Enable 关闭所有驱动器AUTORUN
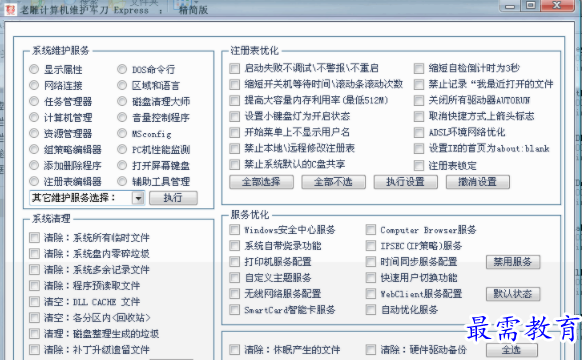This screenshot has width=588, height=360. pos(419,100)
